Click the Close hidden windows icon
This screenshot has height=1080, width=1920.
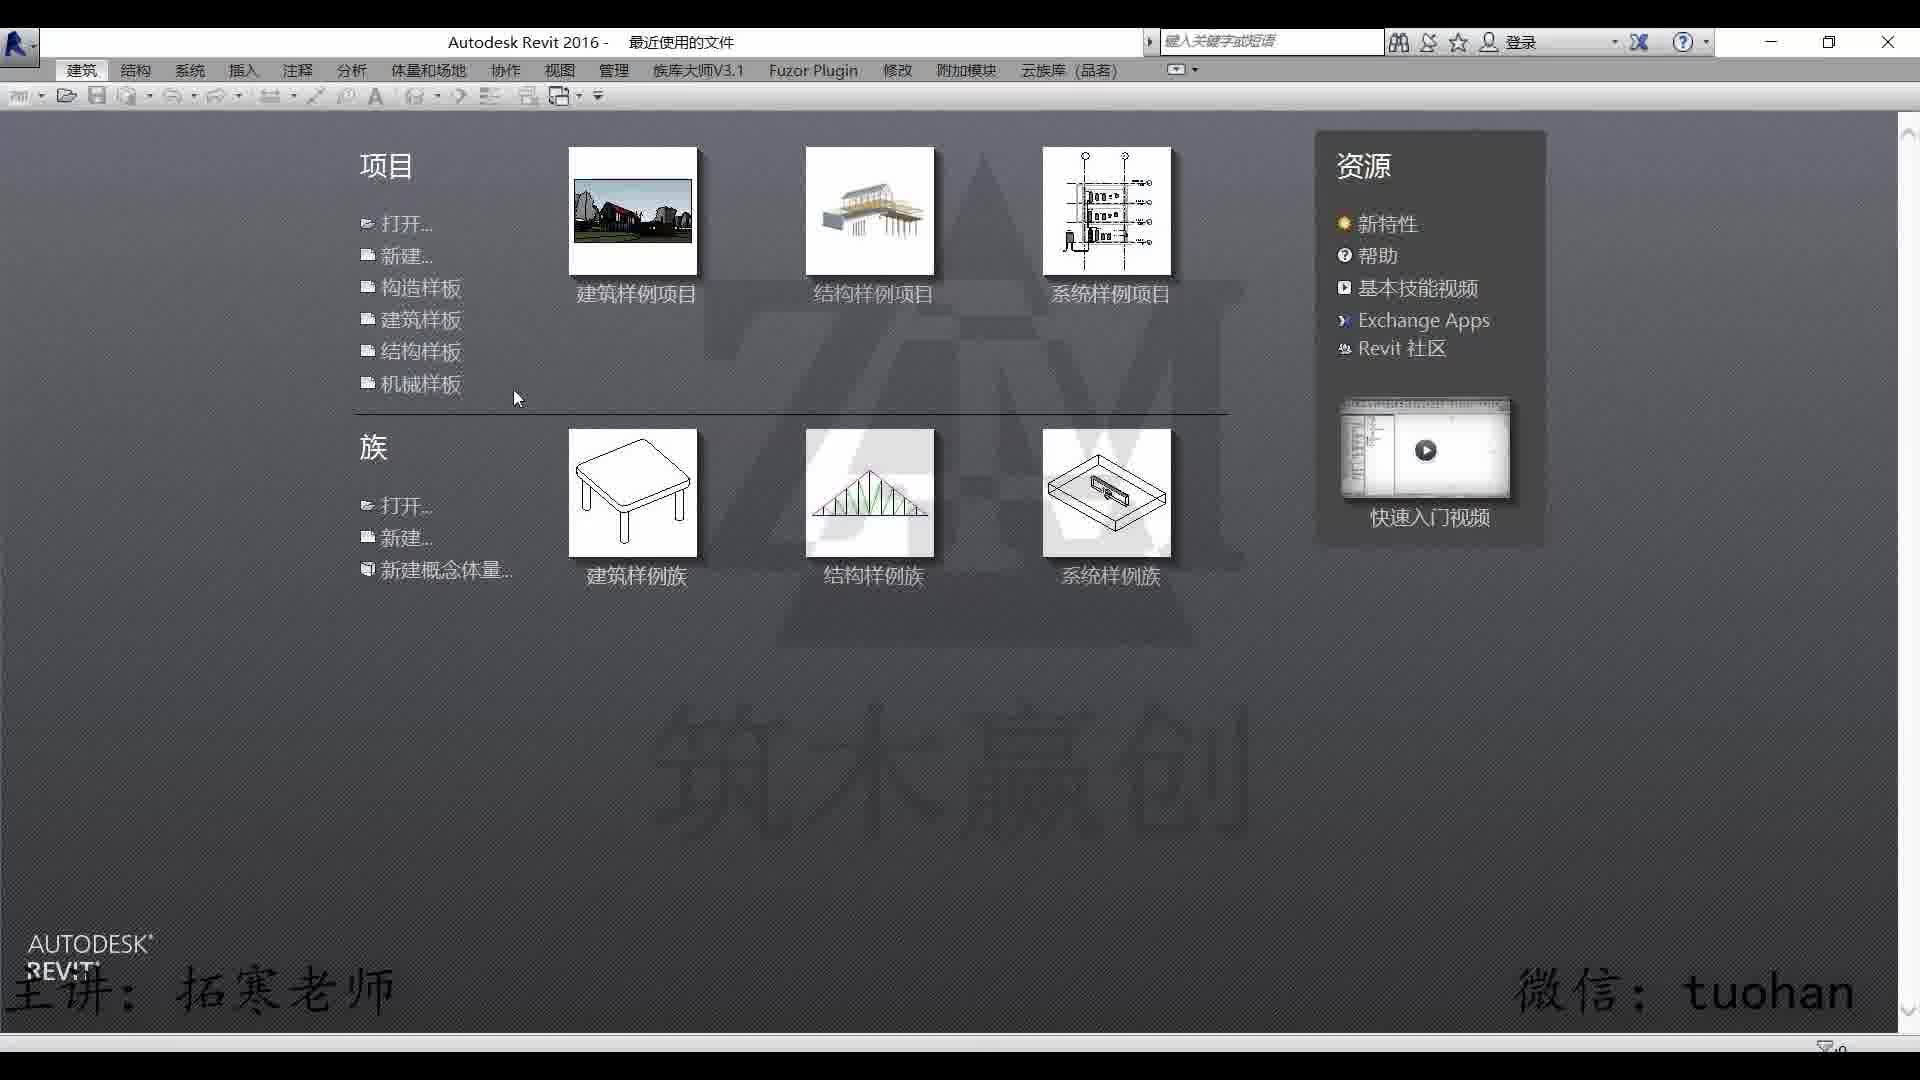528,96
